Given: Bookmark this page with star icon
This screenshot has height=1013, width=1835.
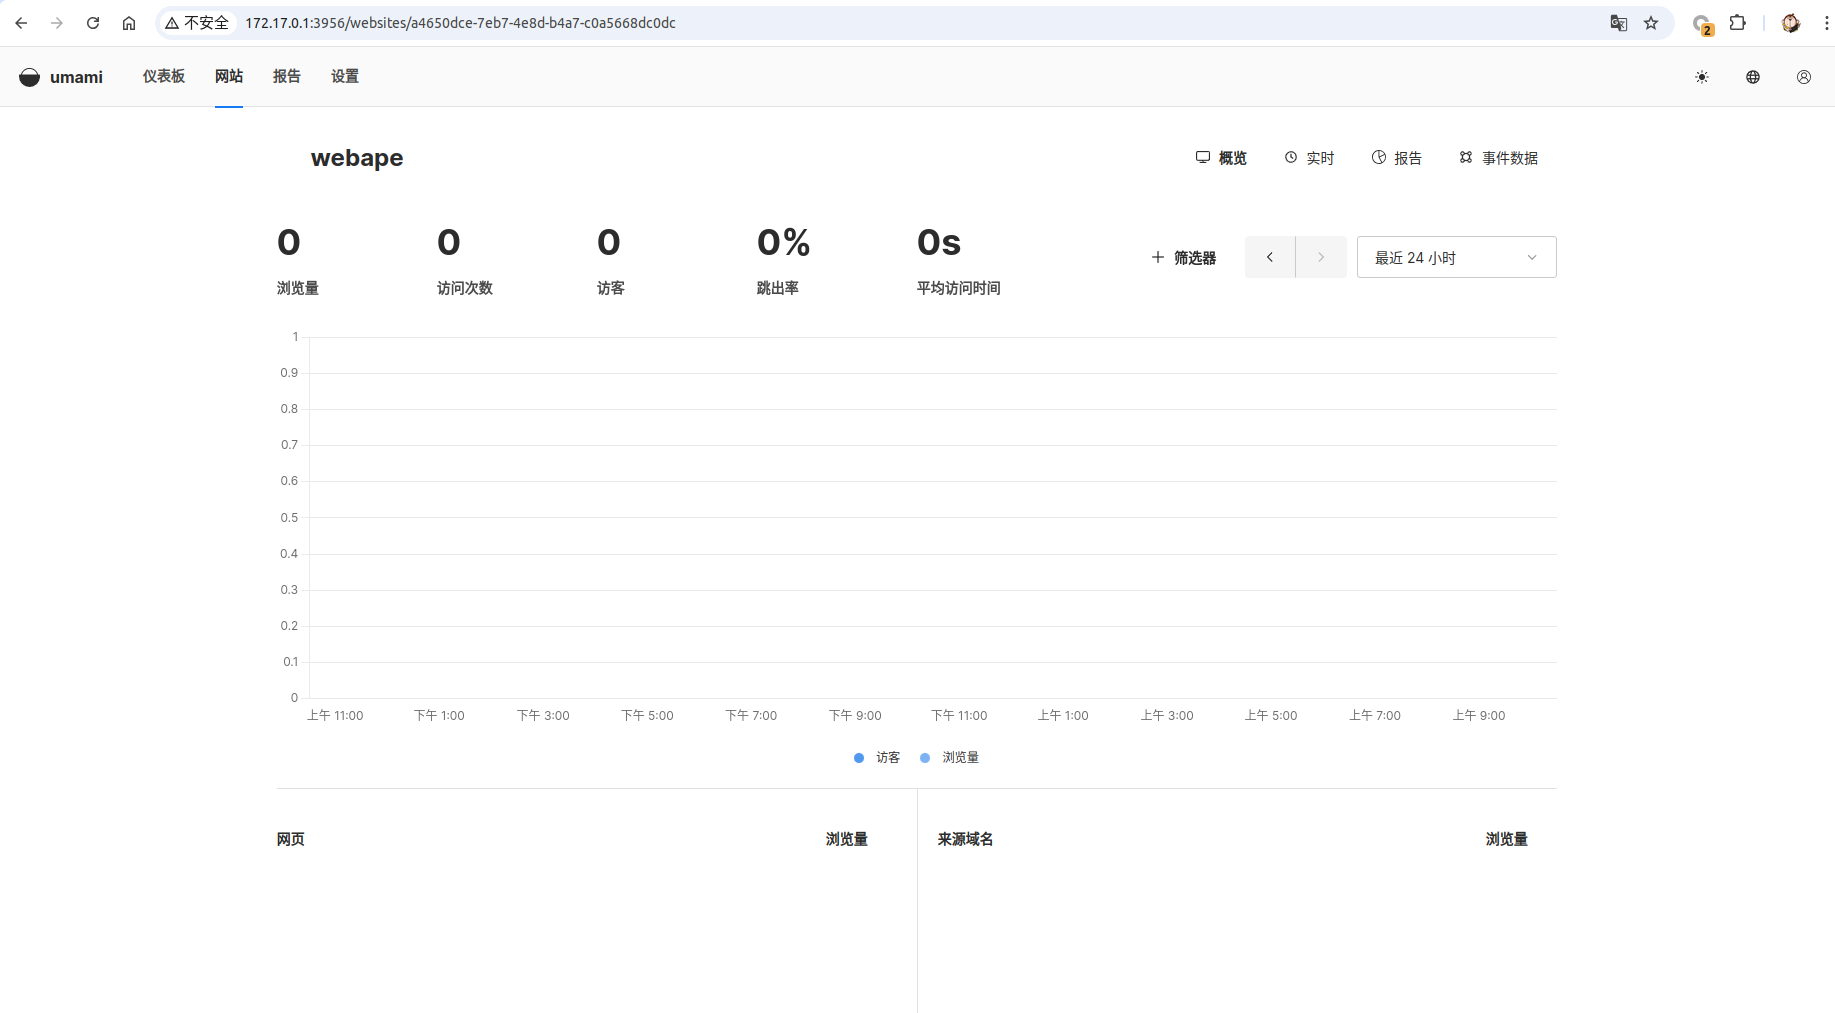Looking at the screenshot, I should (1651, 23).
